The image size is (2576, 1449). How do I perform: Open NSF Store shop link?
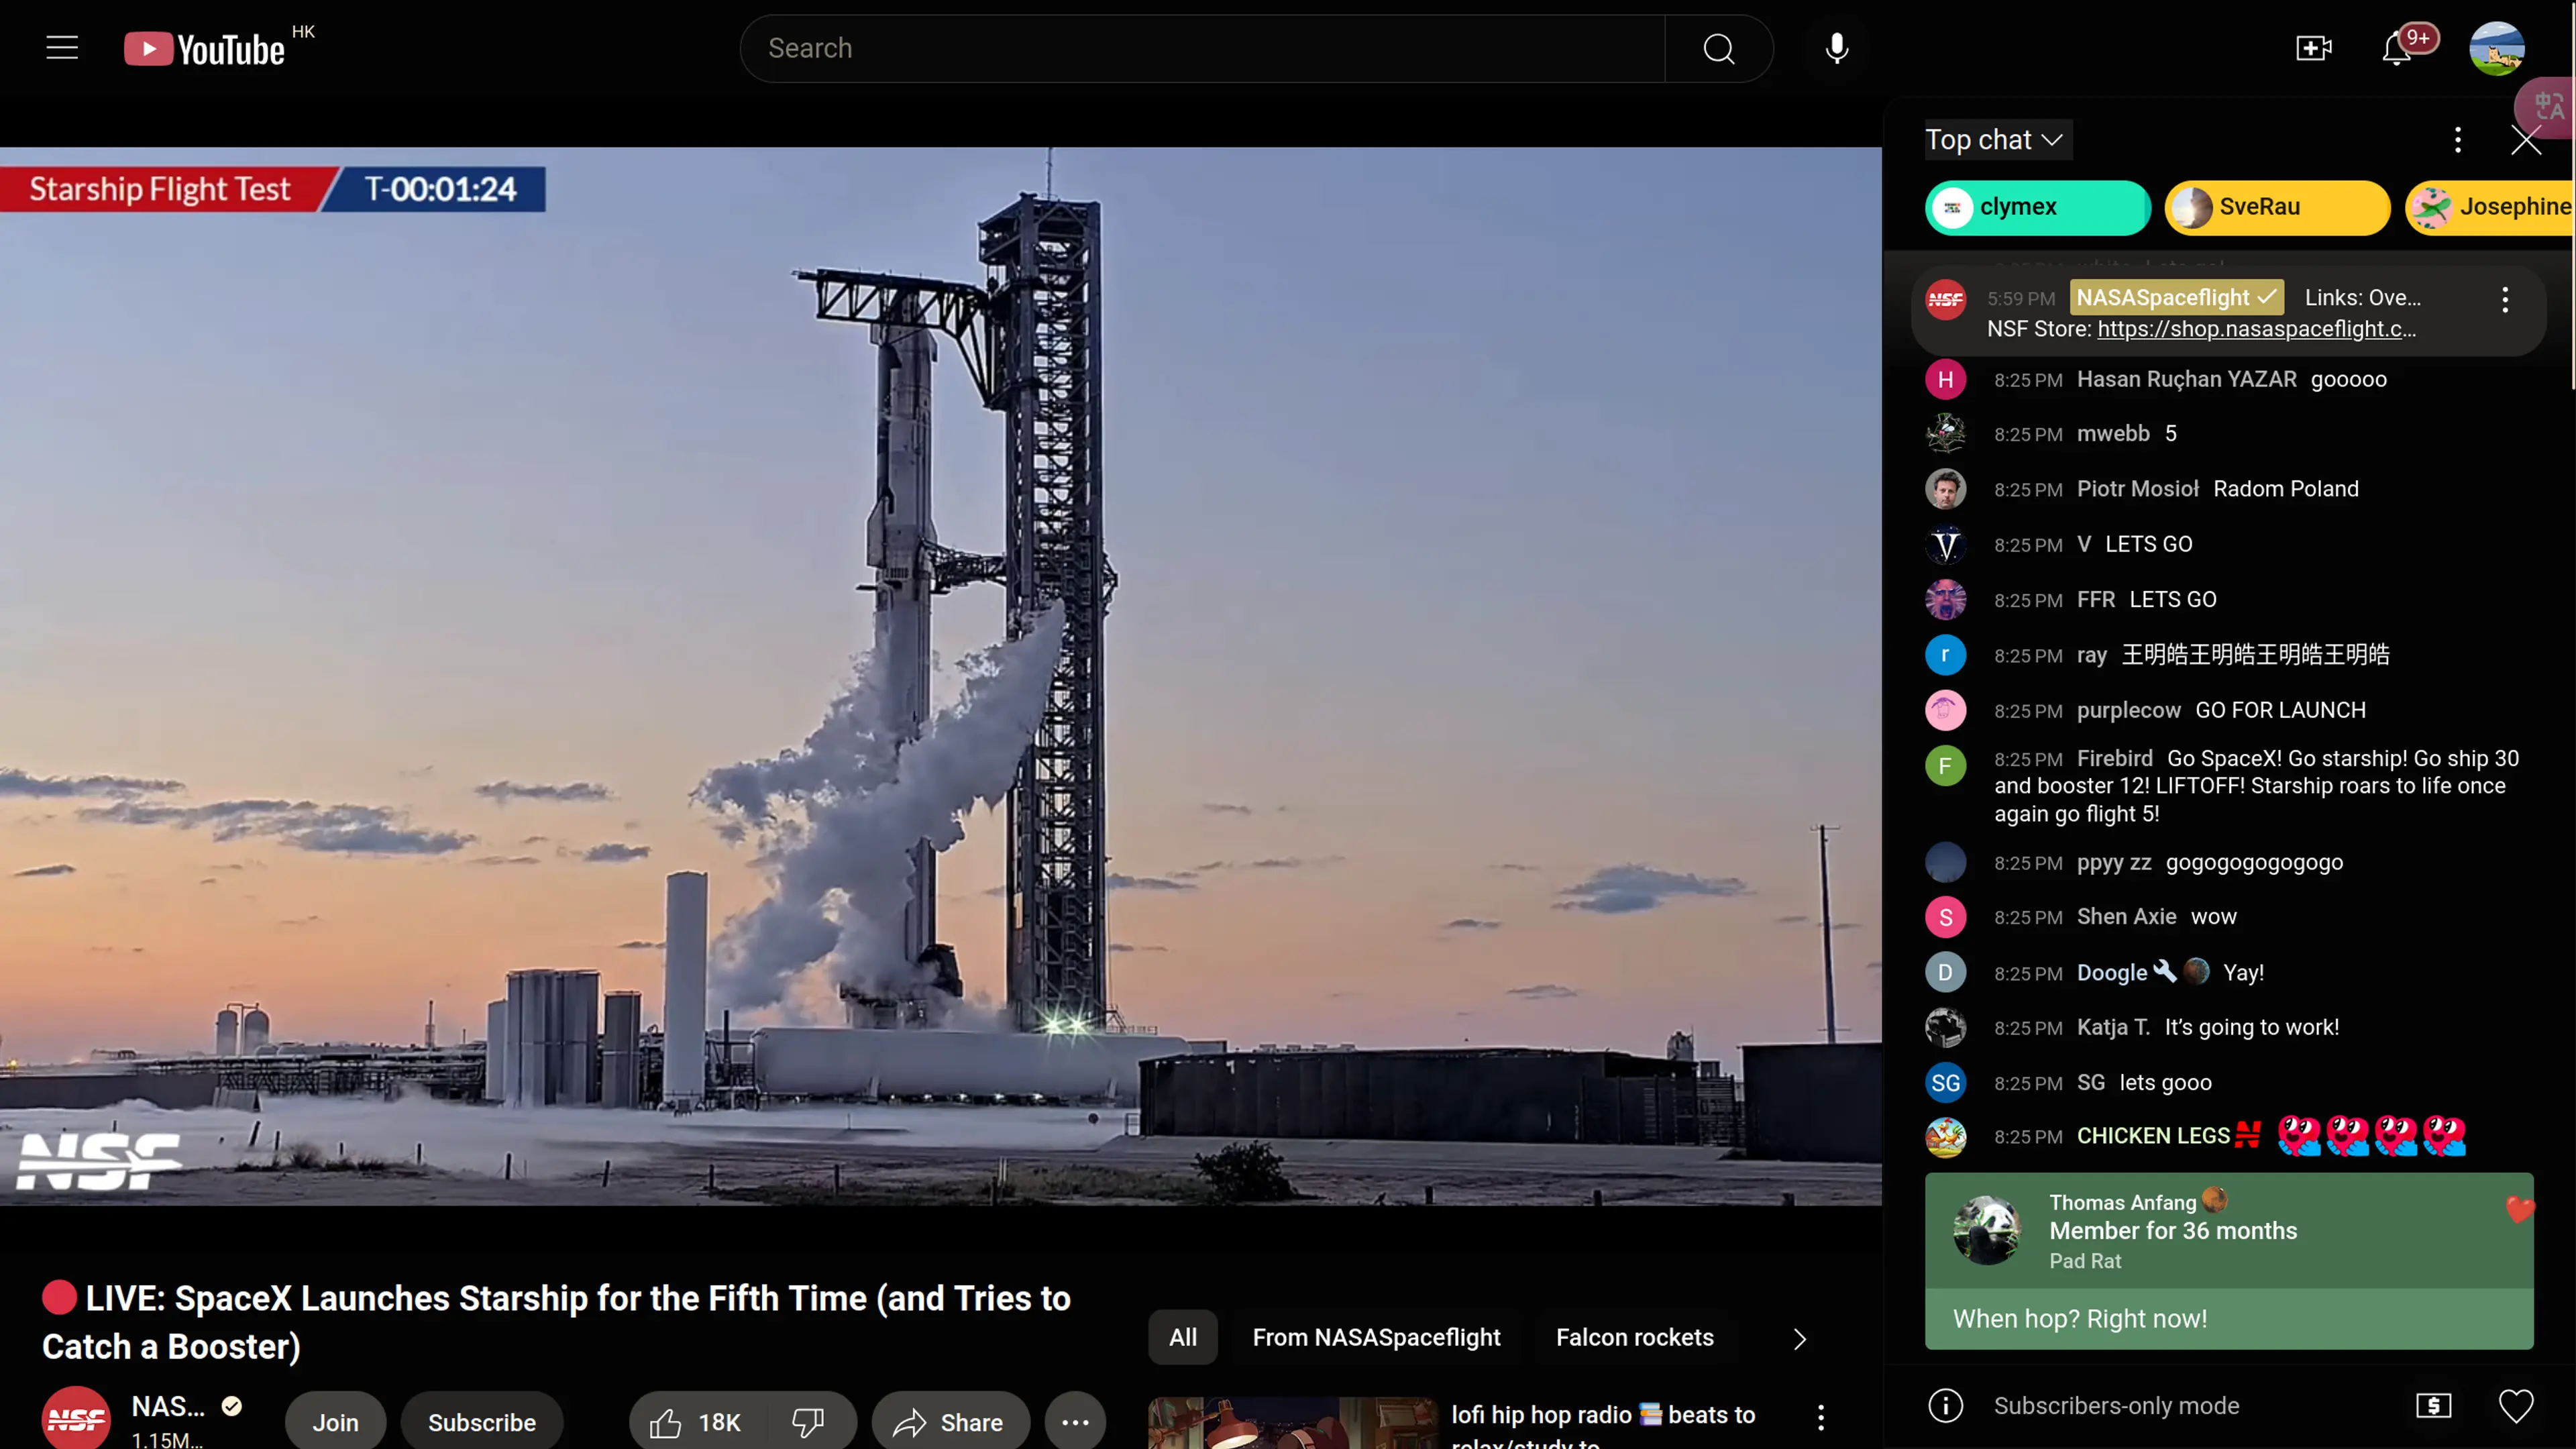coord(2256,329)
